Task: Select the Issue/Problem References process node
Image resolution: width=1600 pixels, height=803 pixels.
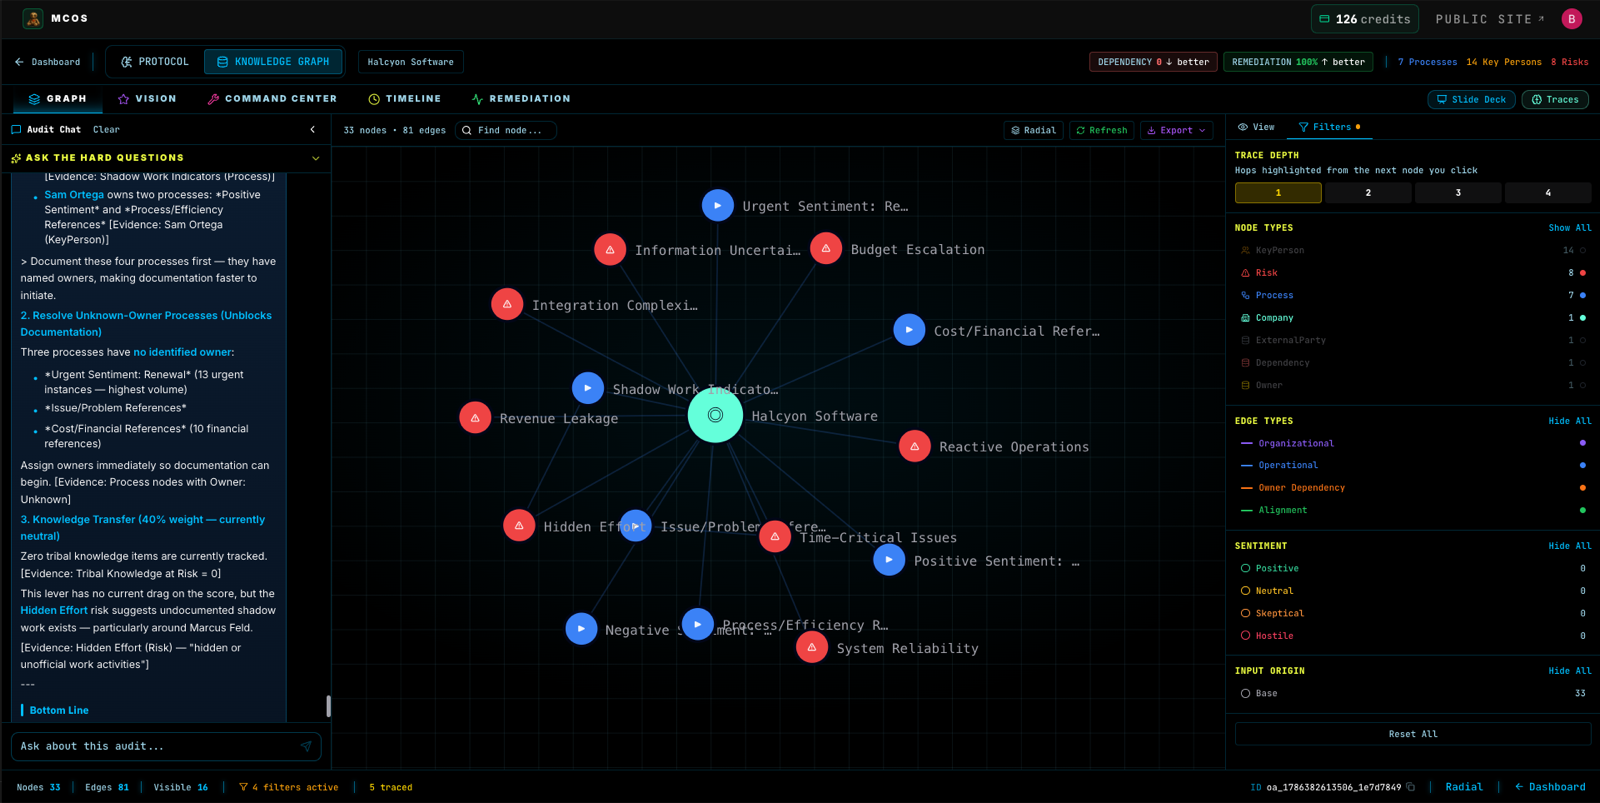Action: point(636,526)
